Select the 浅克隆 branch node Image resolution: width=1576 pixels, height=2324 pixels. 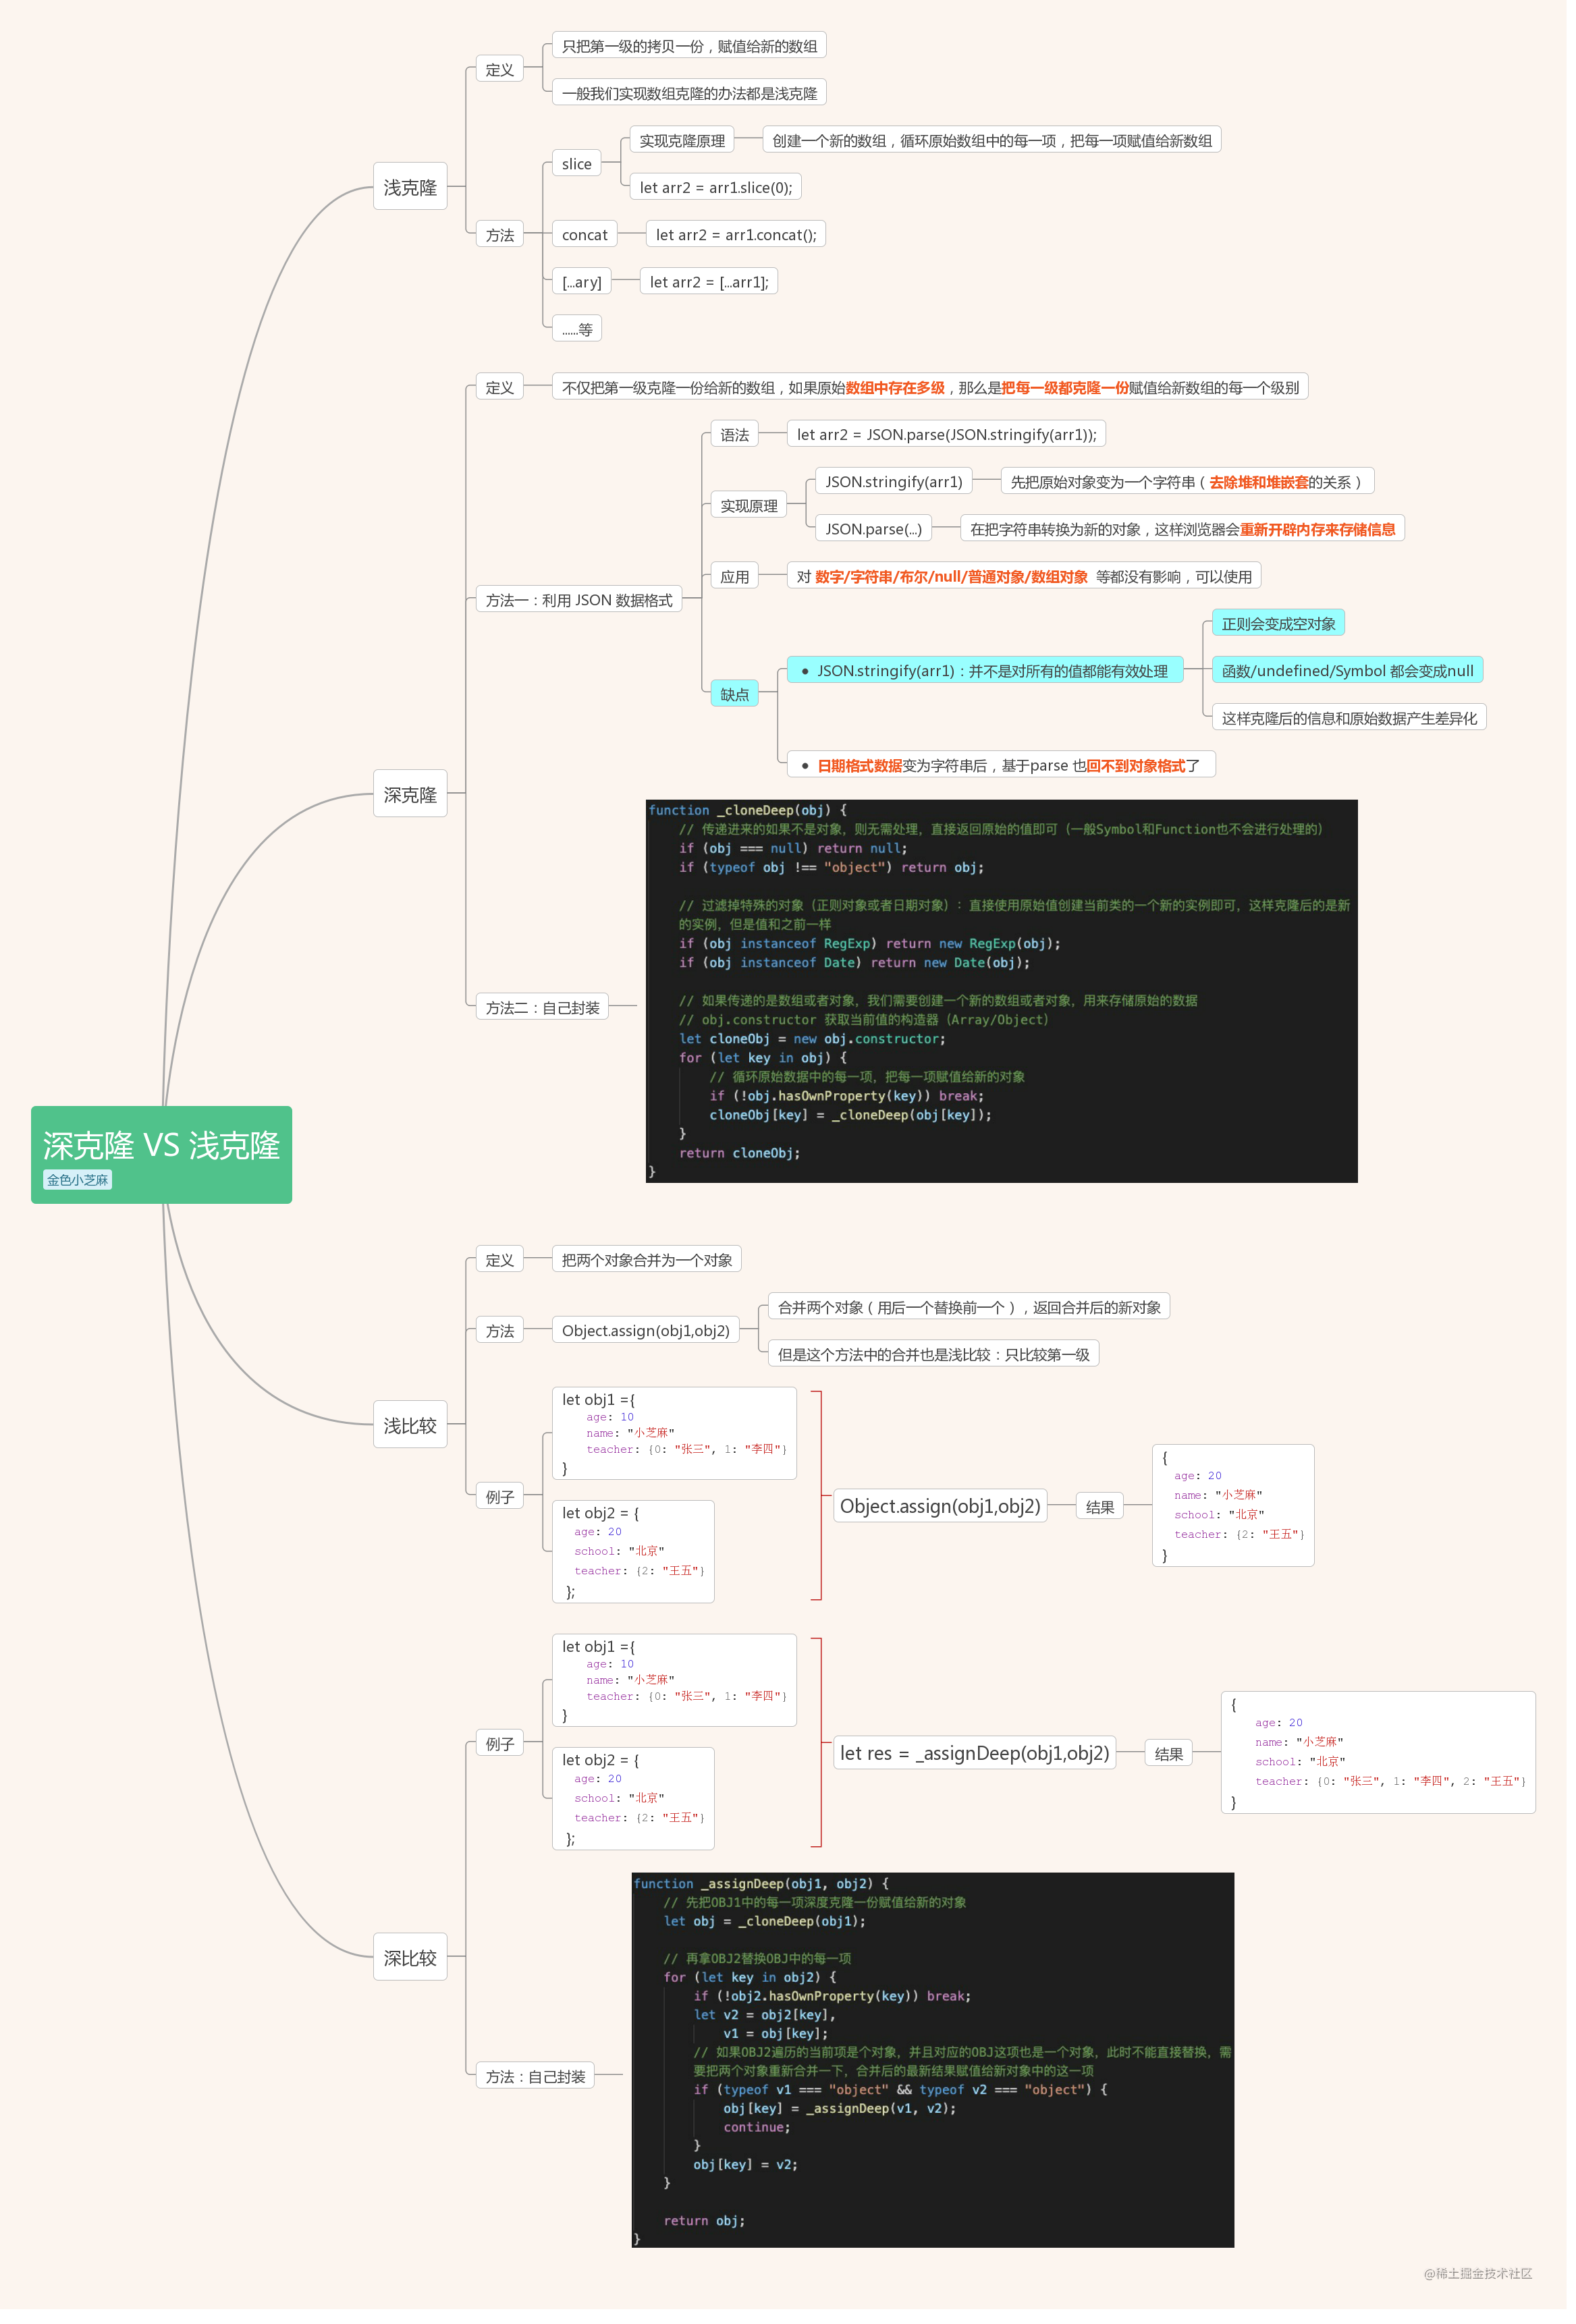410,187
